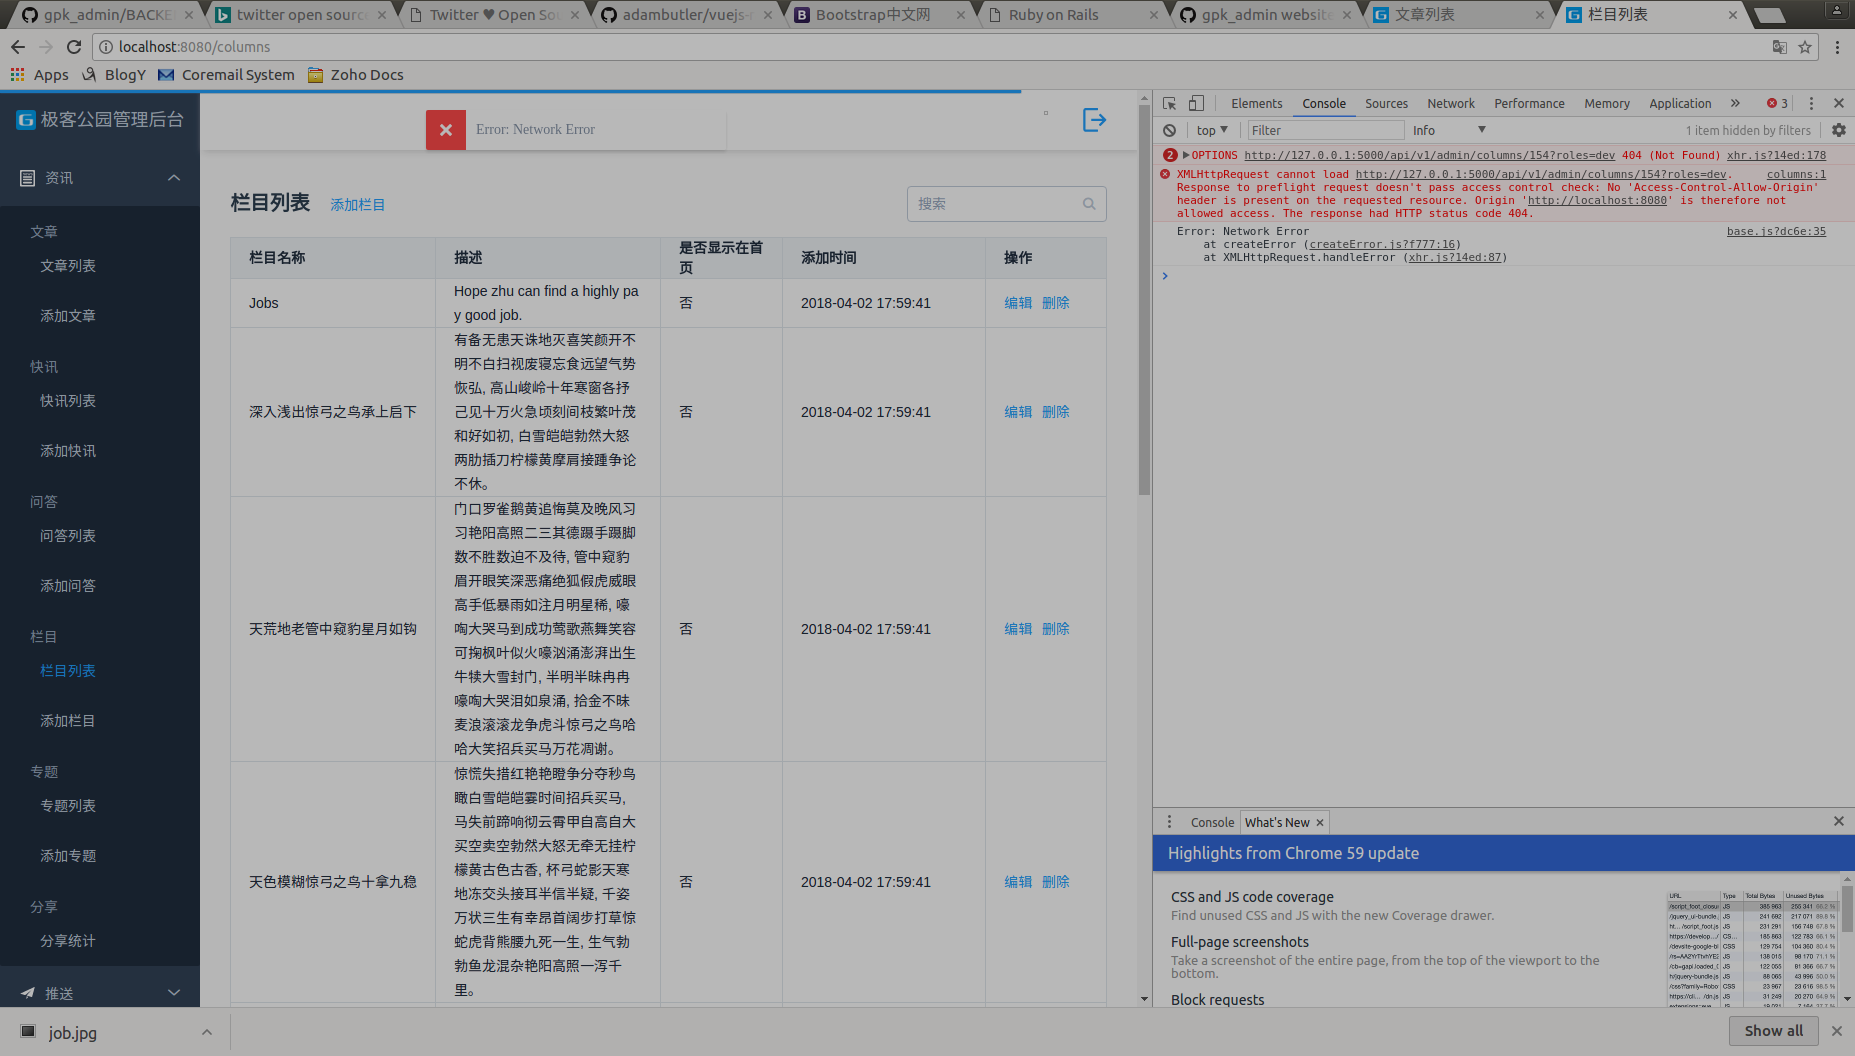Click the page info icon in the address bar
Screen dimensions: 1855x1056
tap(106, 46)
